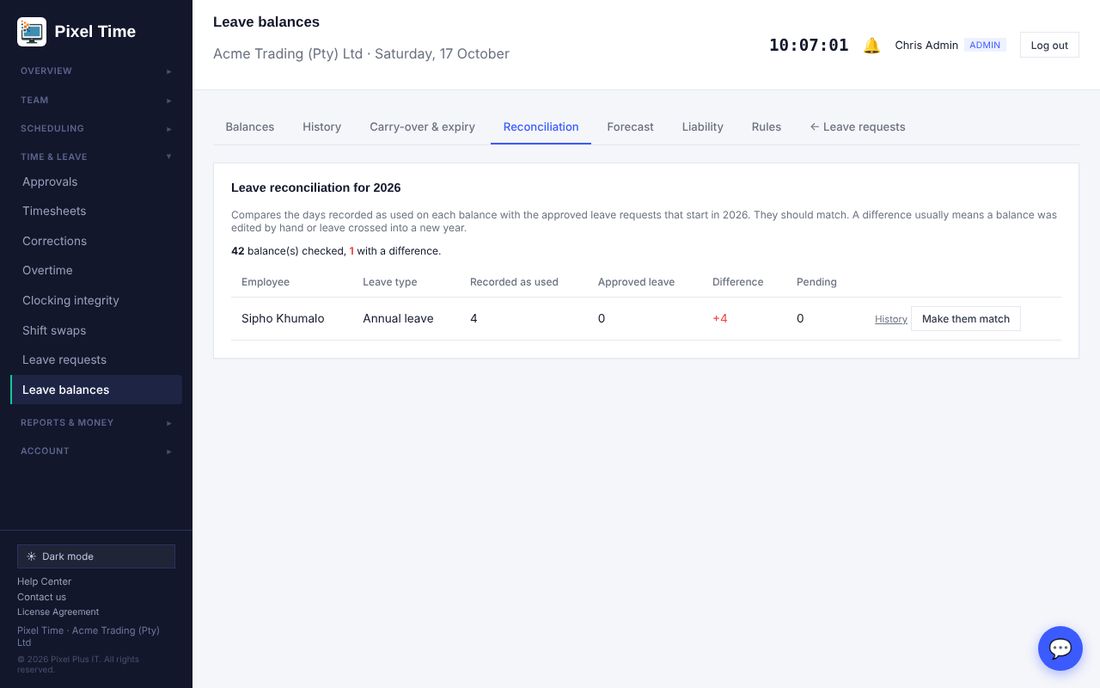Open History link in Sipho Khumalo row
Image resolution: width=1100 pixels, height=688 pixels.
pos(891,319)
